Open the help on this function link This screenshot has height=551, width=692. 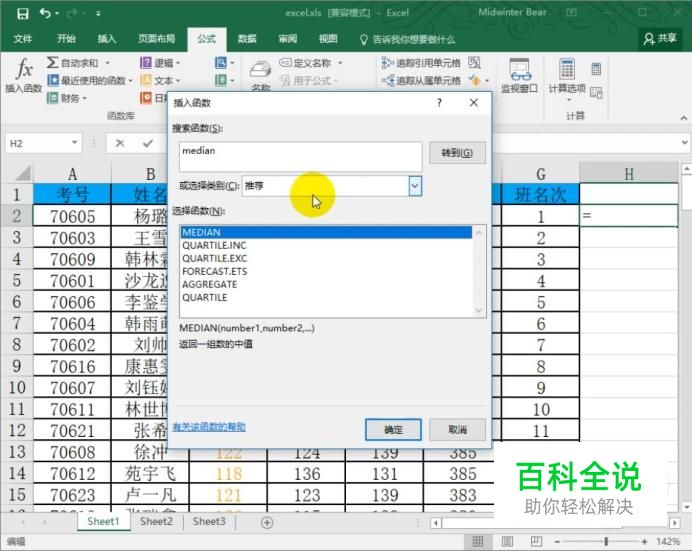point(209,427)
